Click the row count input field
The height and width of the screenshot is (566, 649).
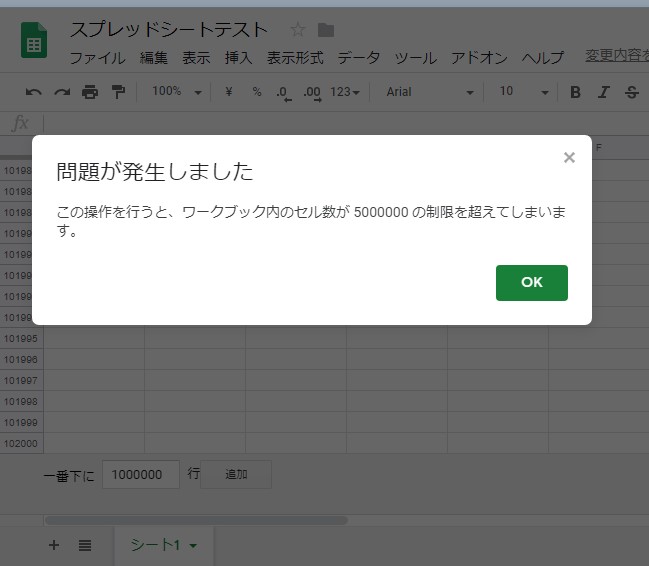coord(140,475)
